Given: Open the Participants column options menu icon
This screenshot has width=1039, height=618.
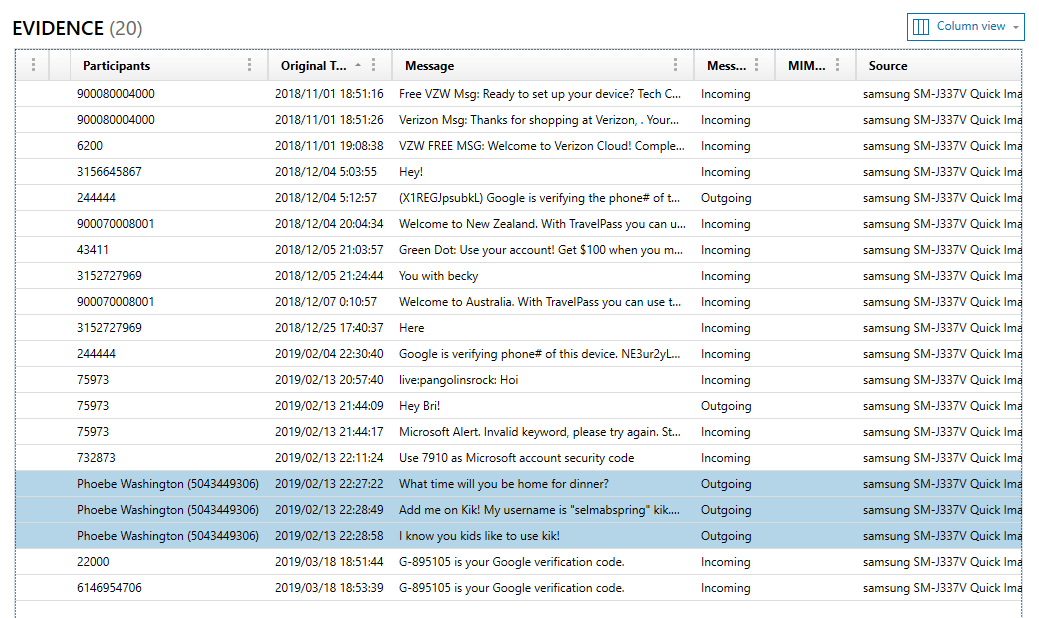Looking at the screenshot, I should (x=250, y=65).
